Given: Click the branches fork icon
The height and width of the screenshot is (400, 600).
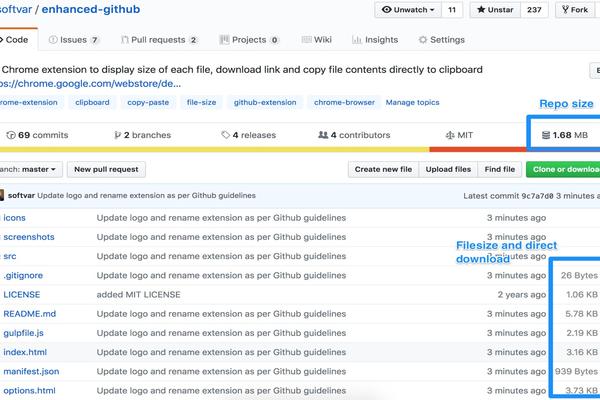Looking at the screenshot, I should tap(117, 135).
